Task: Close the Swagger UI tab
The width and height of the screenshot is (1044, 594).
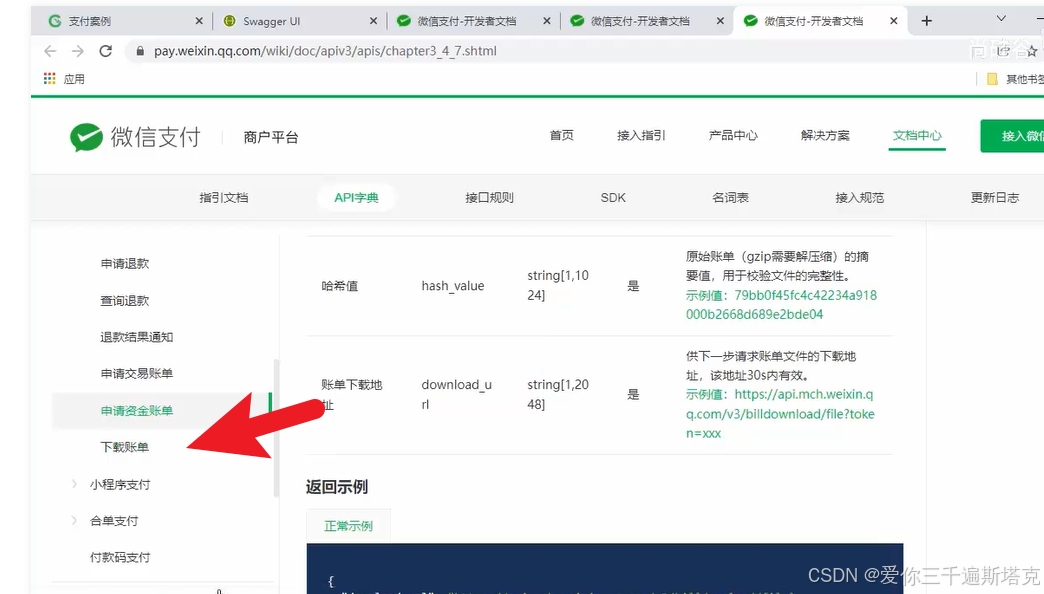Action: click(373, 21)
